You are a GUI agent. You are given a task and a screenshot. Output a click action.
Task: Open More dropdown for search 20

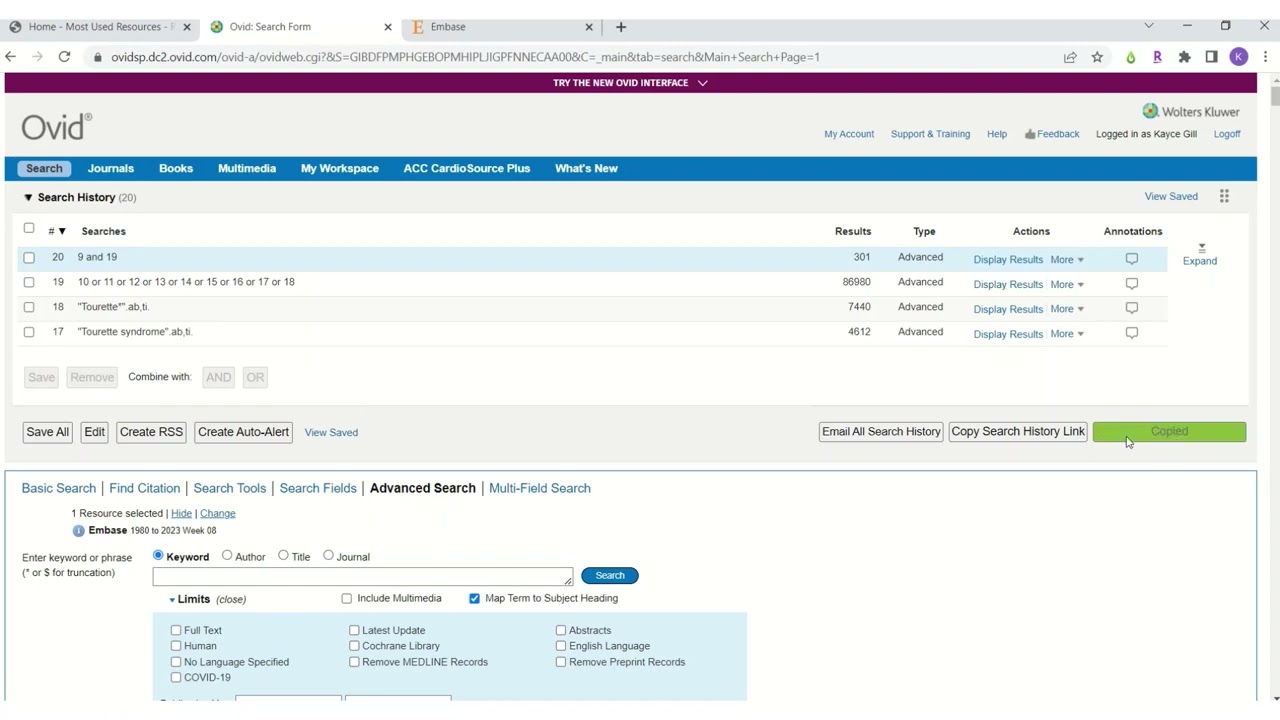1067,259
